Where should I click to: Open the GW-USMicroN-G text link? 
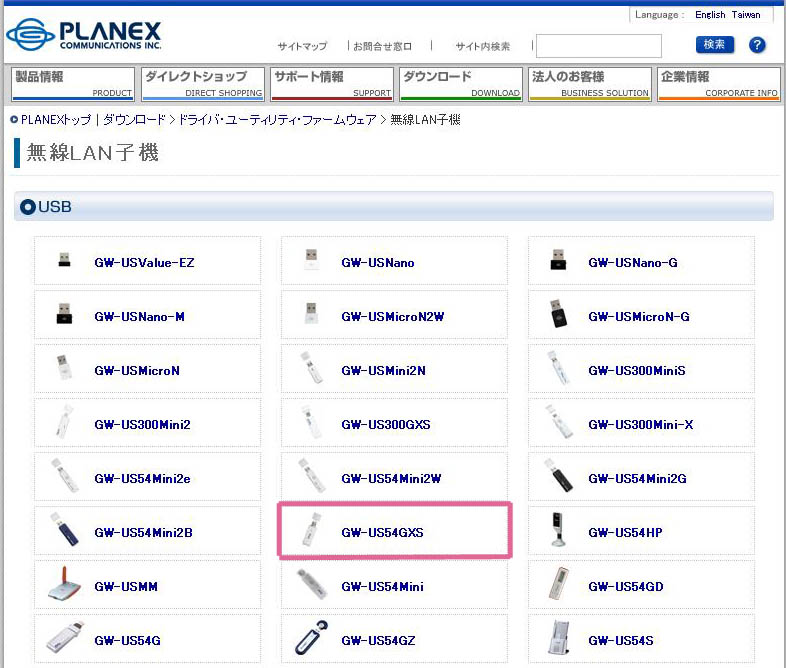pos(639,317)
